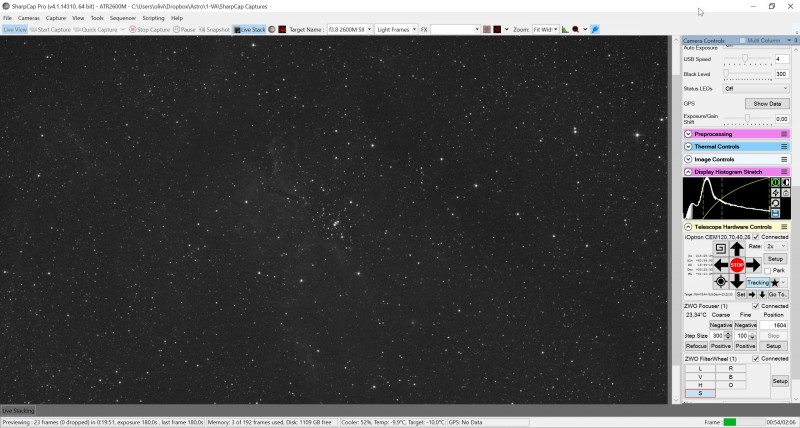Image resolution: width=800 pixels, height=428 pixels.
Task: Toggle ZWO Focuser Connected checkbox
Action: [x=756, y=306]
